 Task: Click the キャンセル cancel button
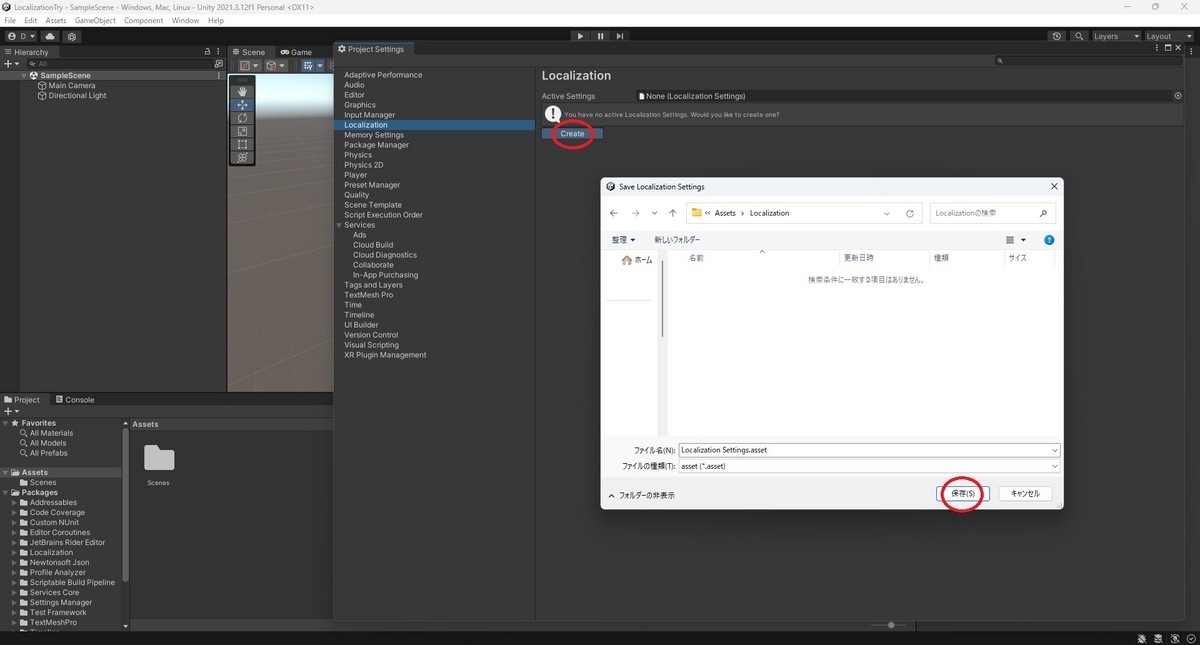pos(1025,493)
